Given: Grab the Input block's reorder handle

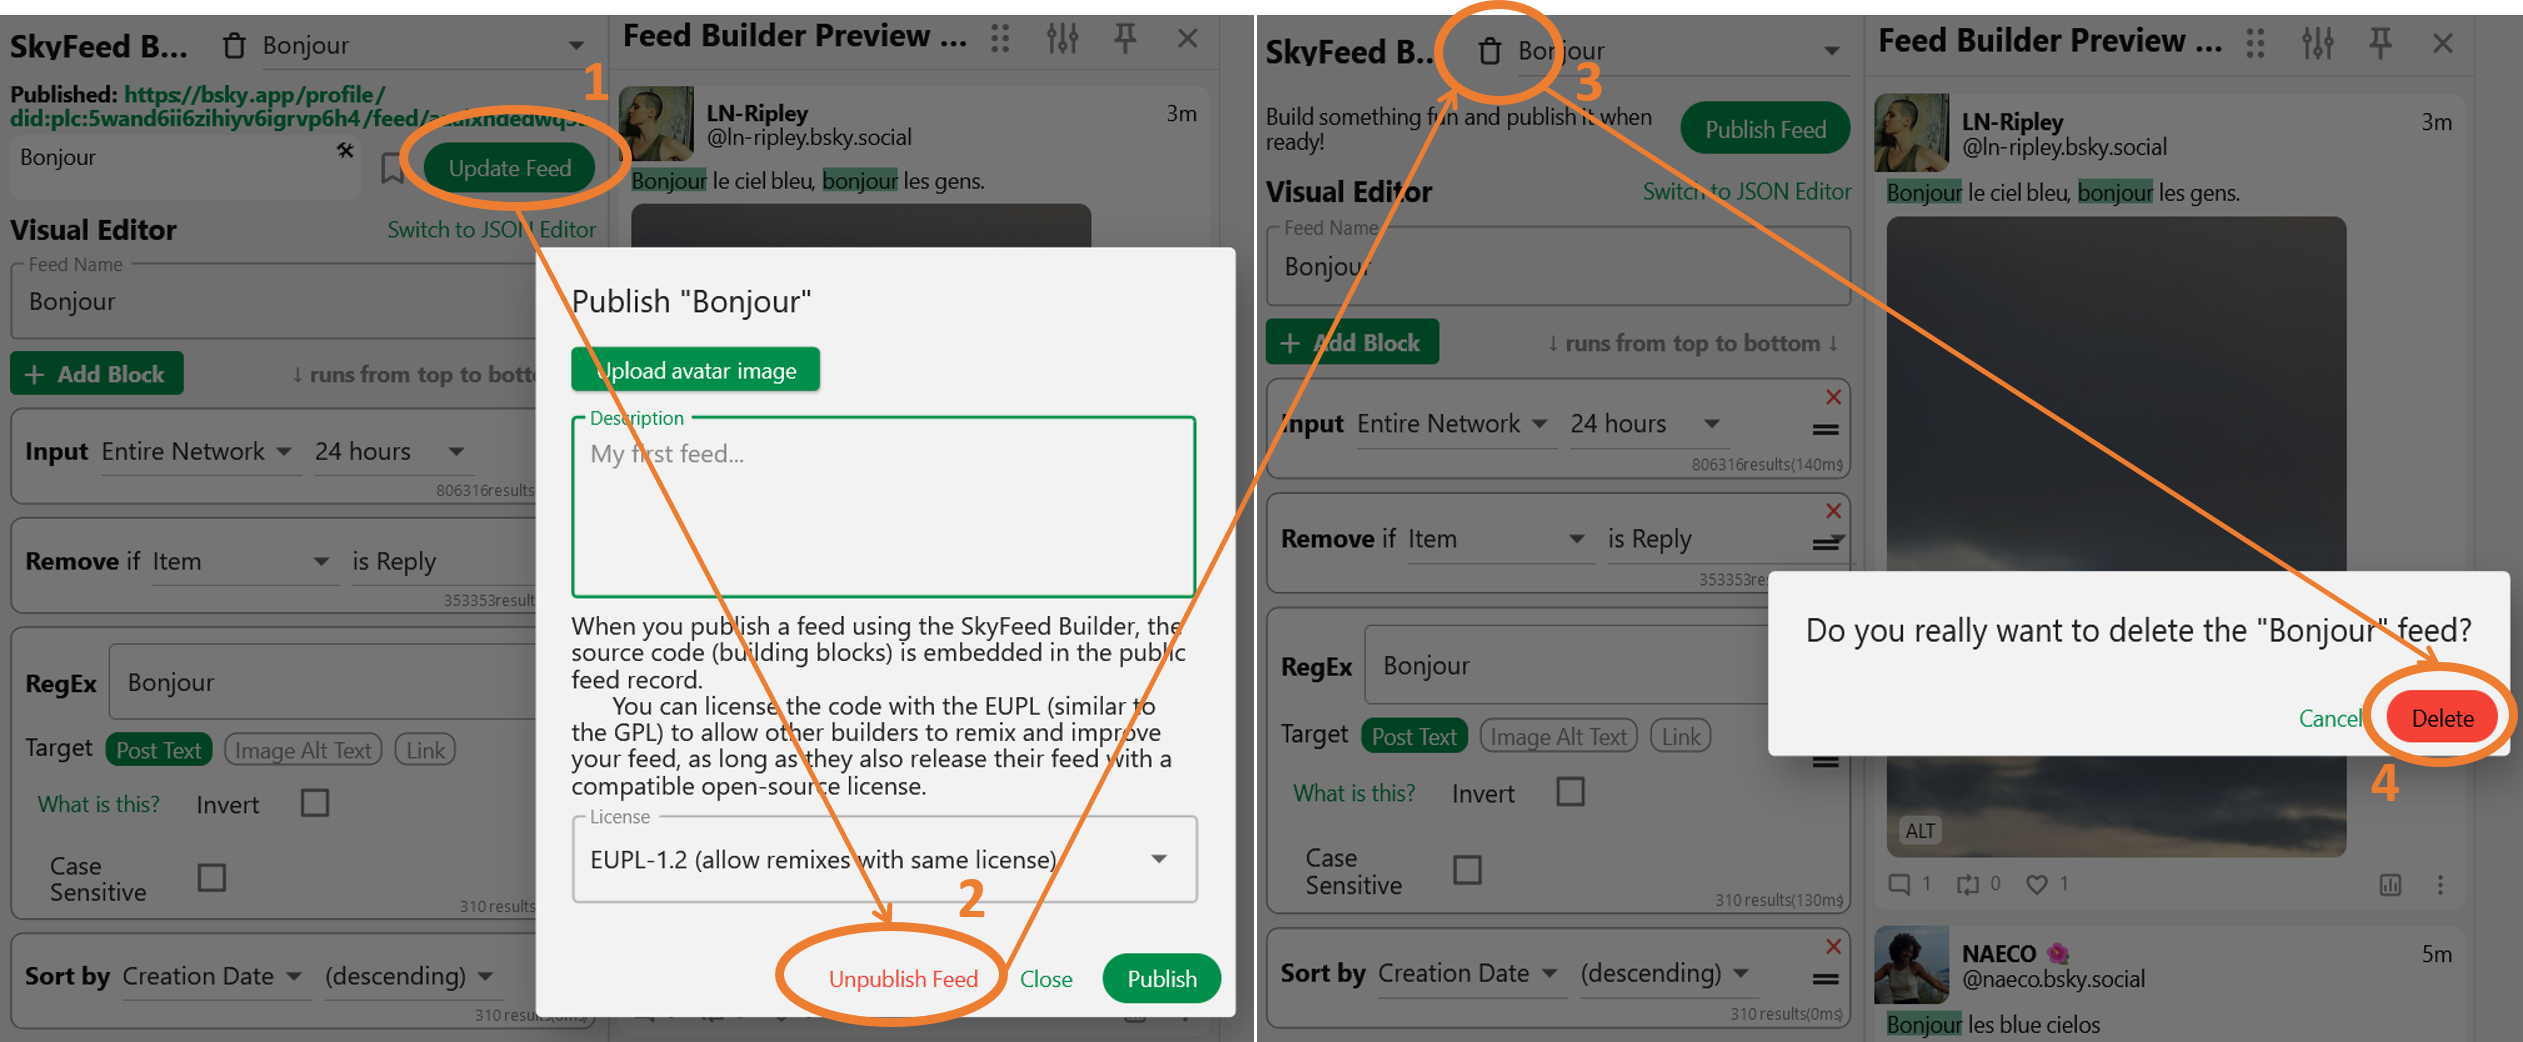Looking at the screenshot, I should pos(1826,430).
